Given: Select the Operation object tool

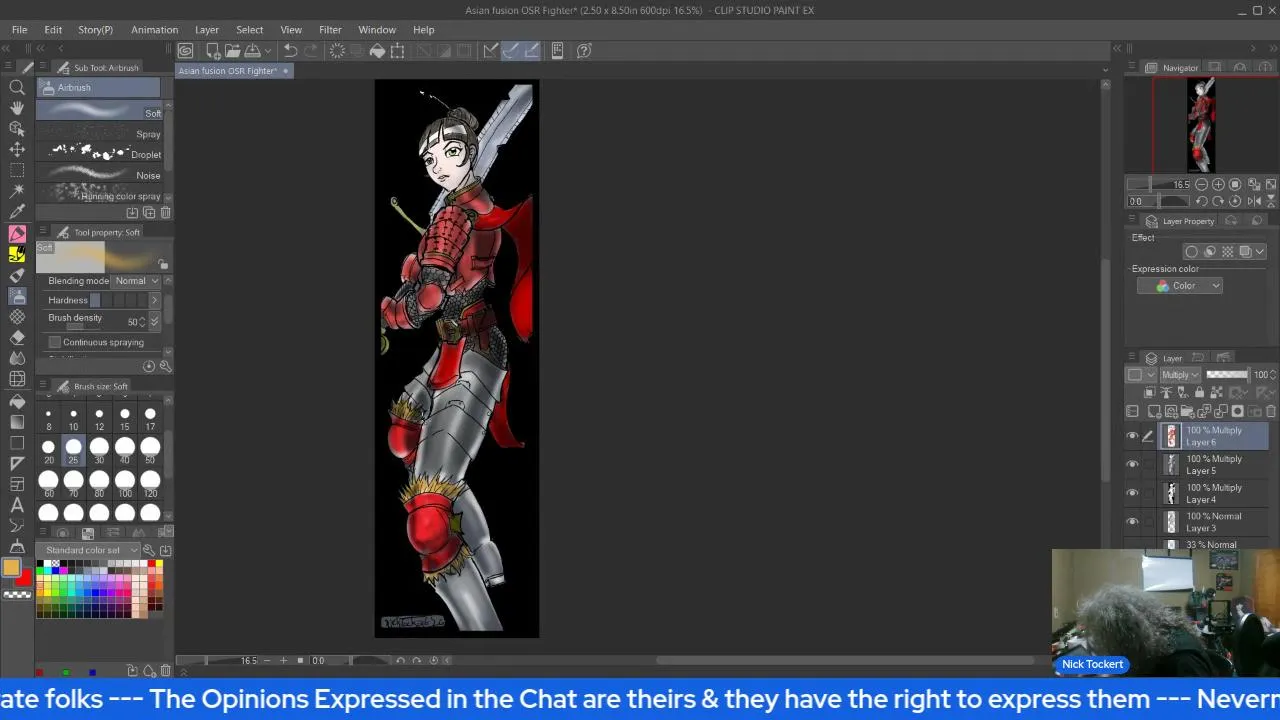Looking at the screenshot, I should coord(17,129).
